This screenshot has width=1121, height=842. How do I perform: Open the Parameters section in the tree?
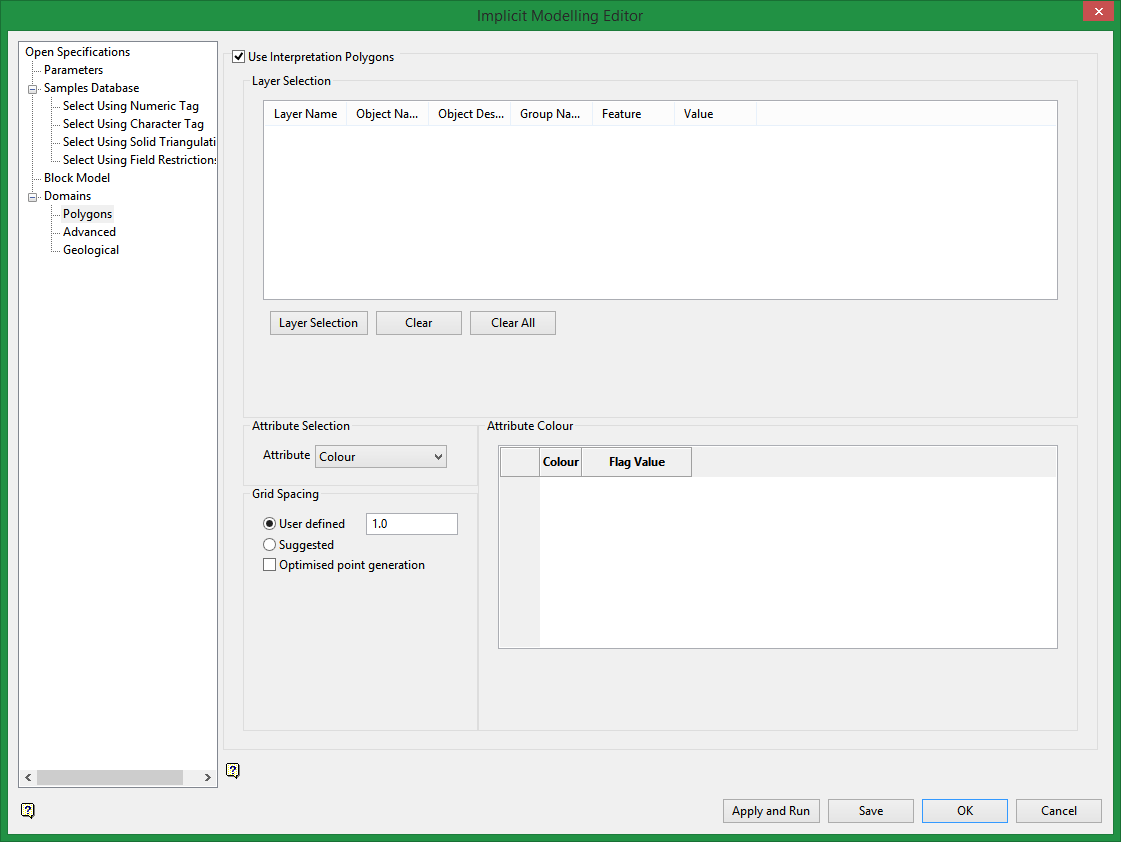[x=74, y=70]
